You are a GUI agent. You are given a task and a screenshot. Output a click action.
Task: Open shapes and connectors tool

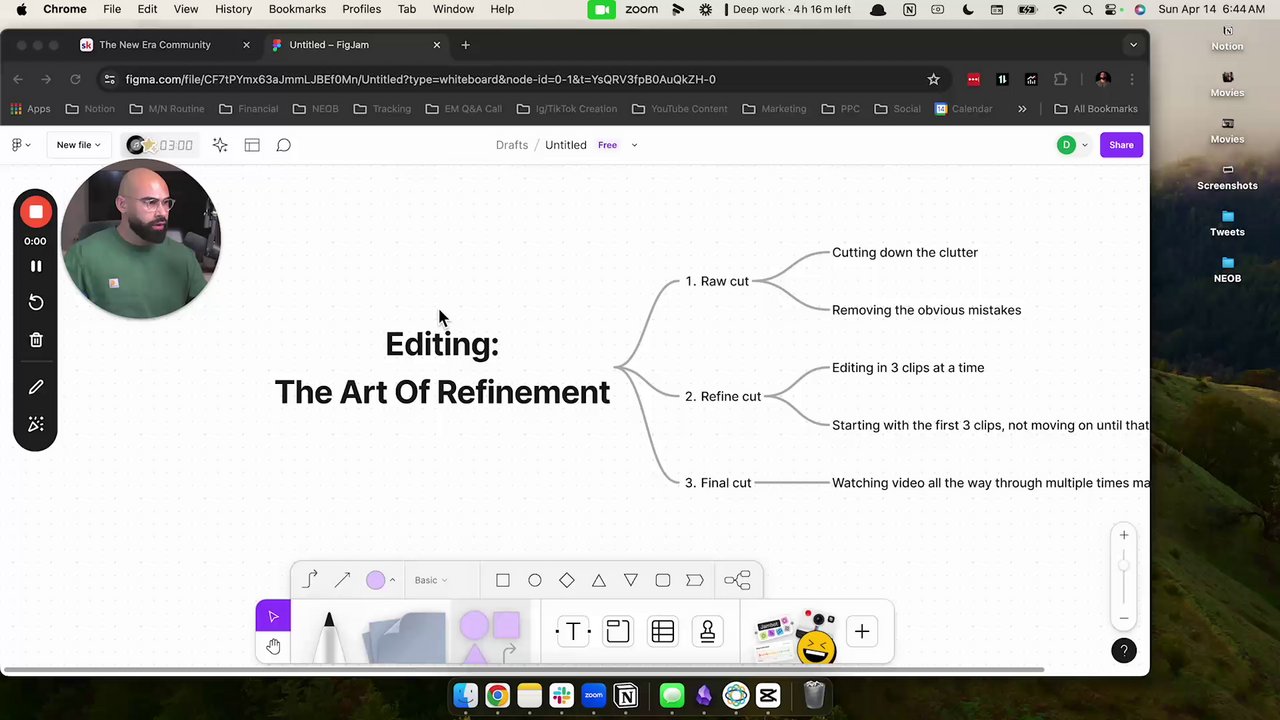pos(490,636)
